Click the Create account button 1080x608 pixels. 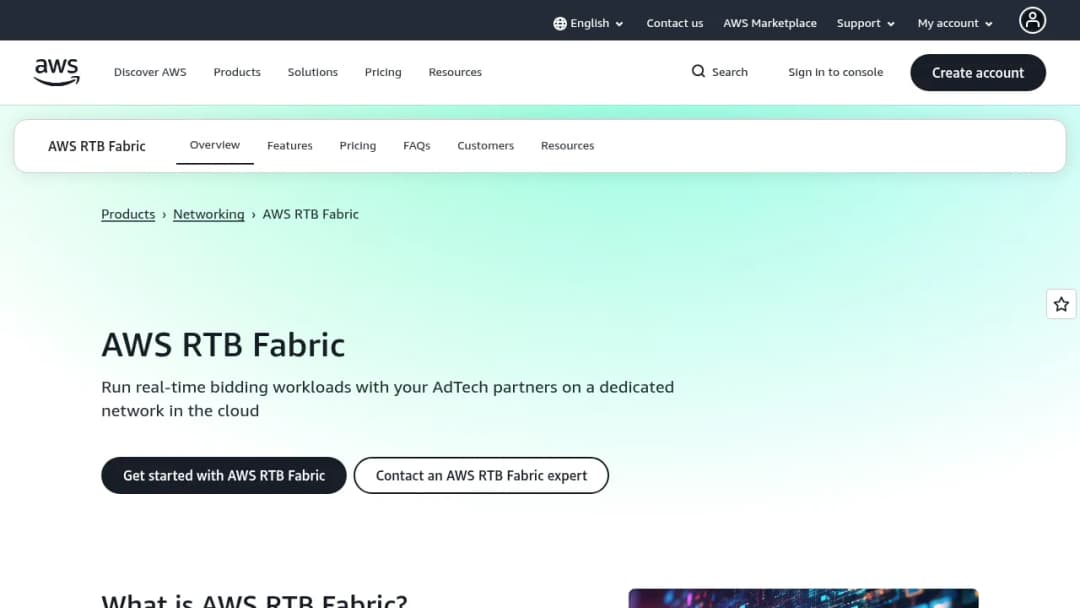click(x=978, y=72)
